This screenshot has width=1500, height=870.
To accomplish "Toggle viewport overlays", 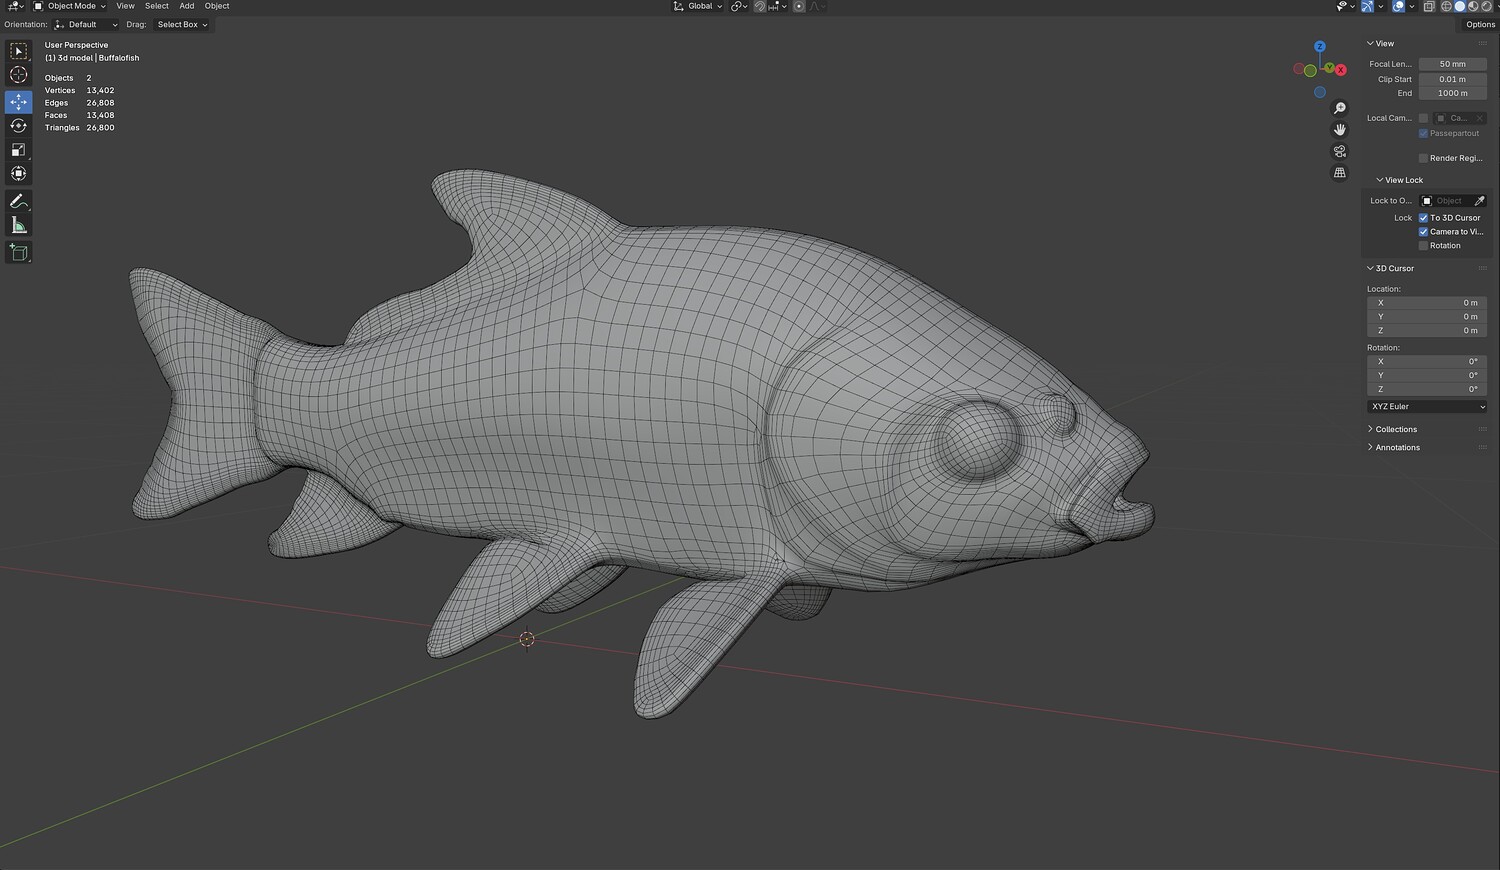I will pos(1399,6).
